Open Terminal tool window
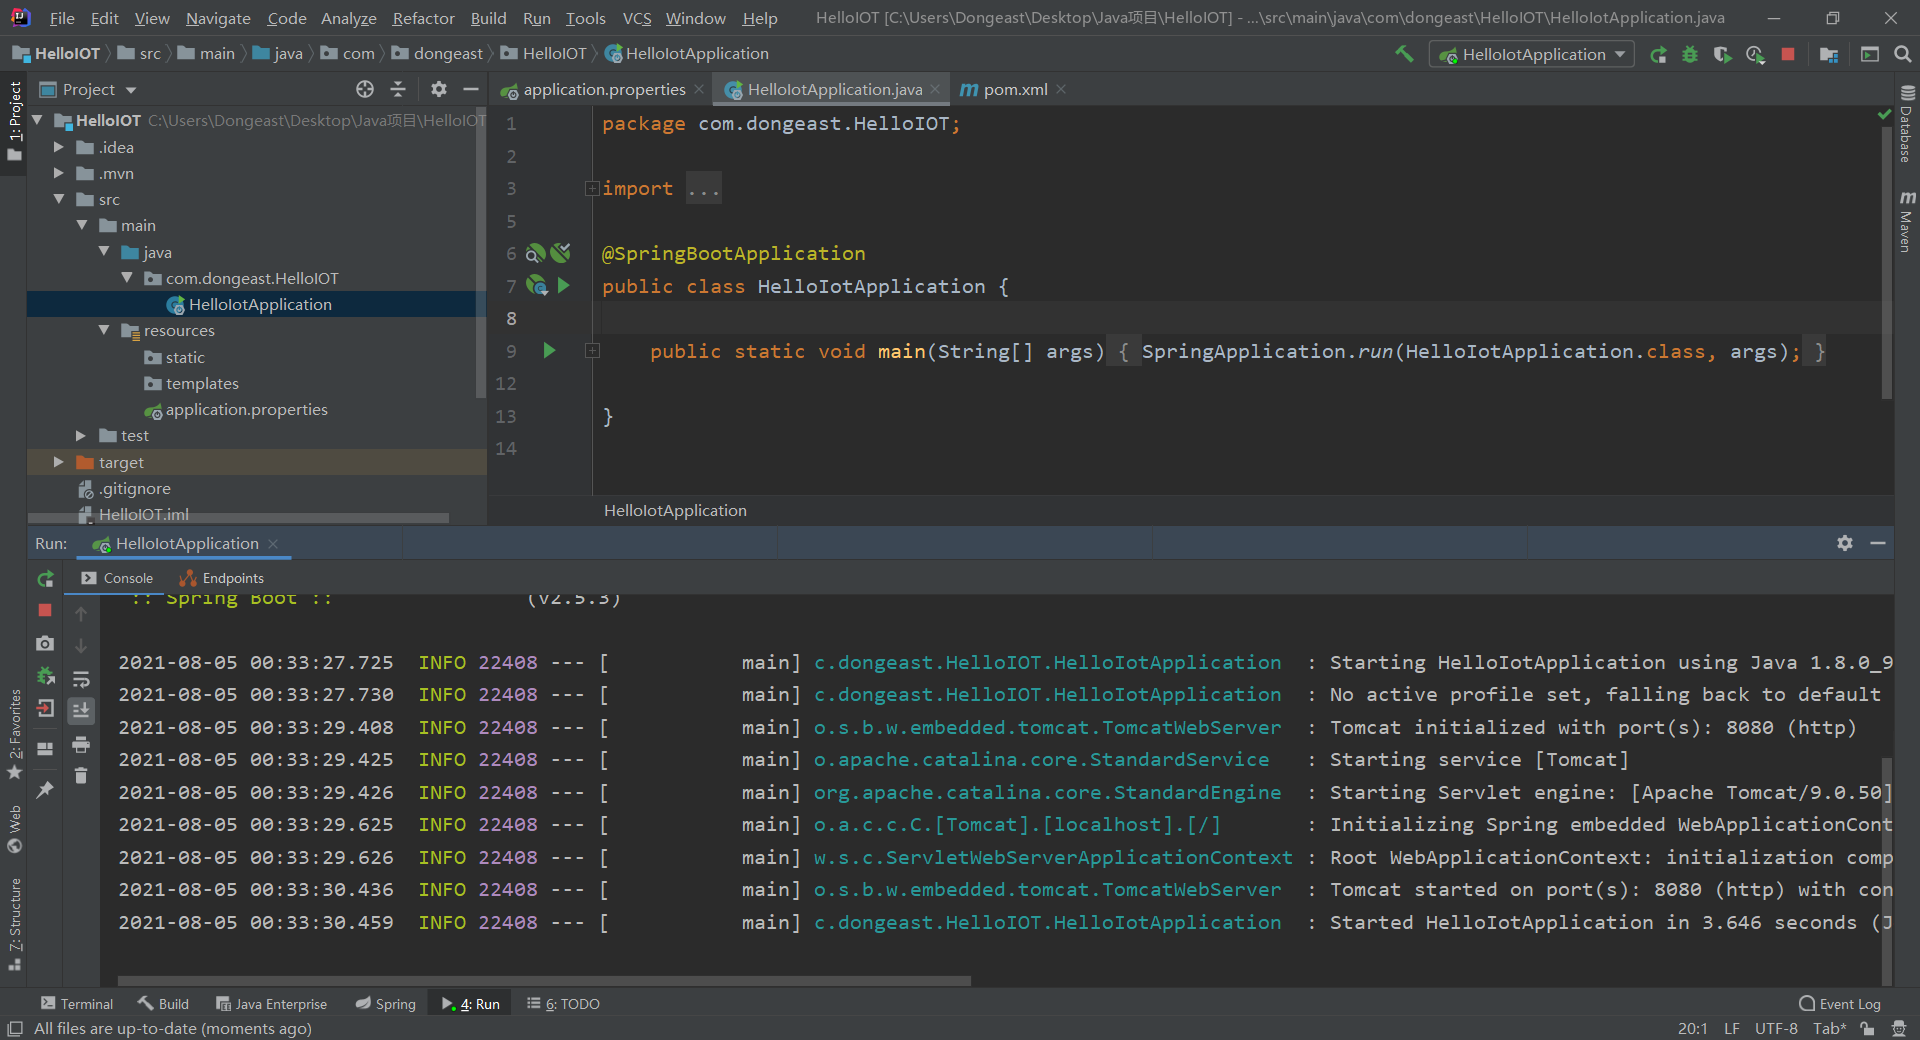Screen dimensions: 1920x1040 [x=76, y=1004]
